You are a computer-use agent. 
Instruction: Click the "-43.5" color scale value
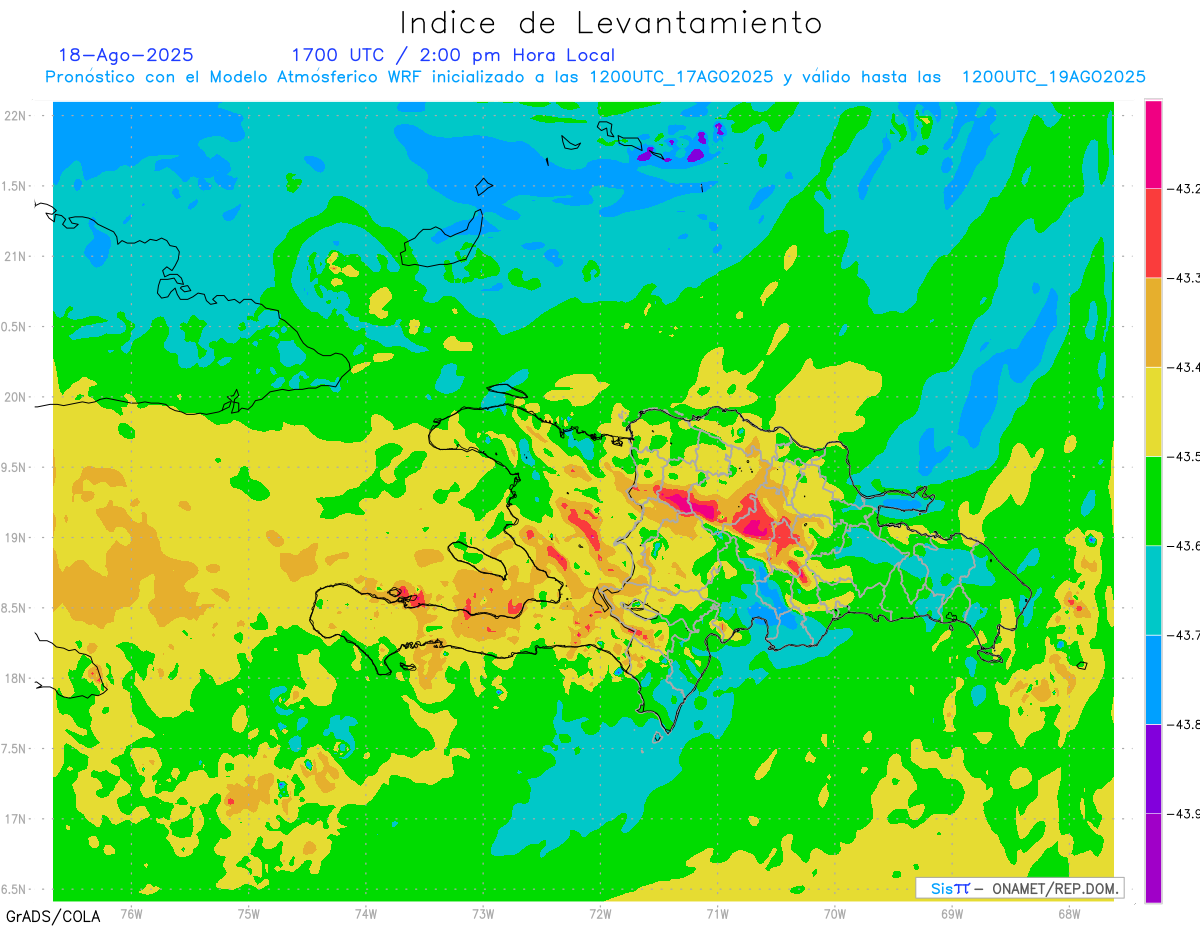tap(1185, 456)
